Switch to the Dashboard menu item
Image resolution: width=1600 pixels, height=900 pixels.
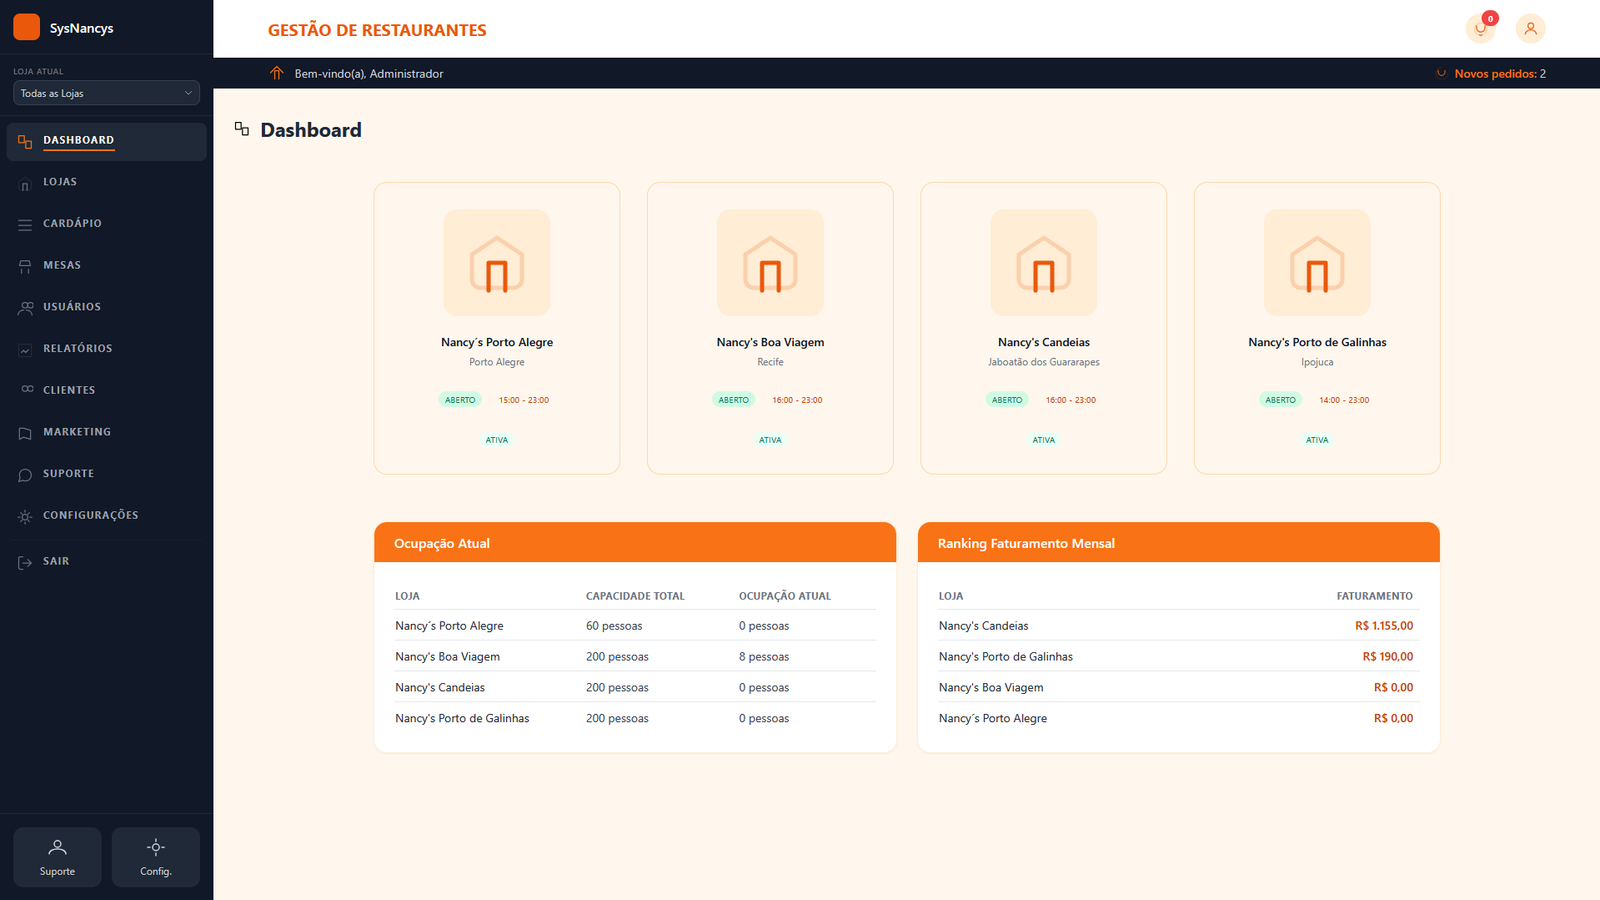(x=78, y=140)
